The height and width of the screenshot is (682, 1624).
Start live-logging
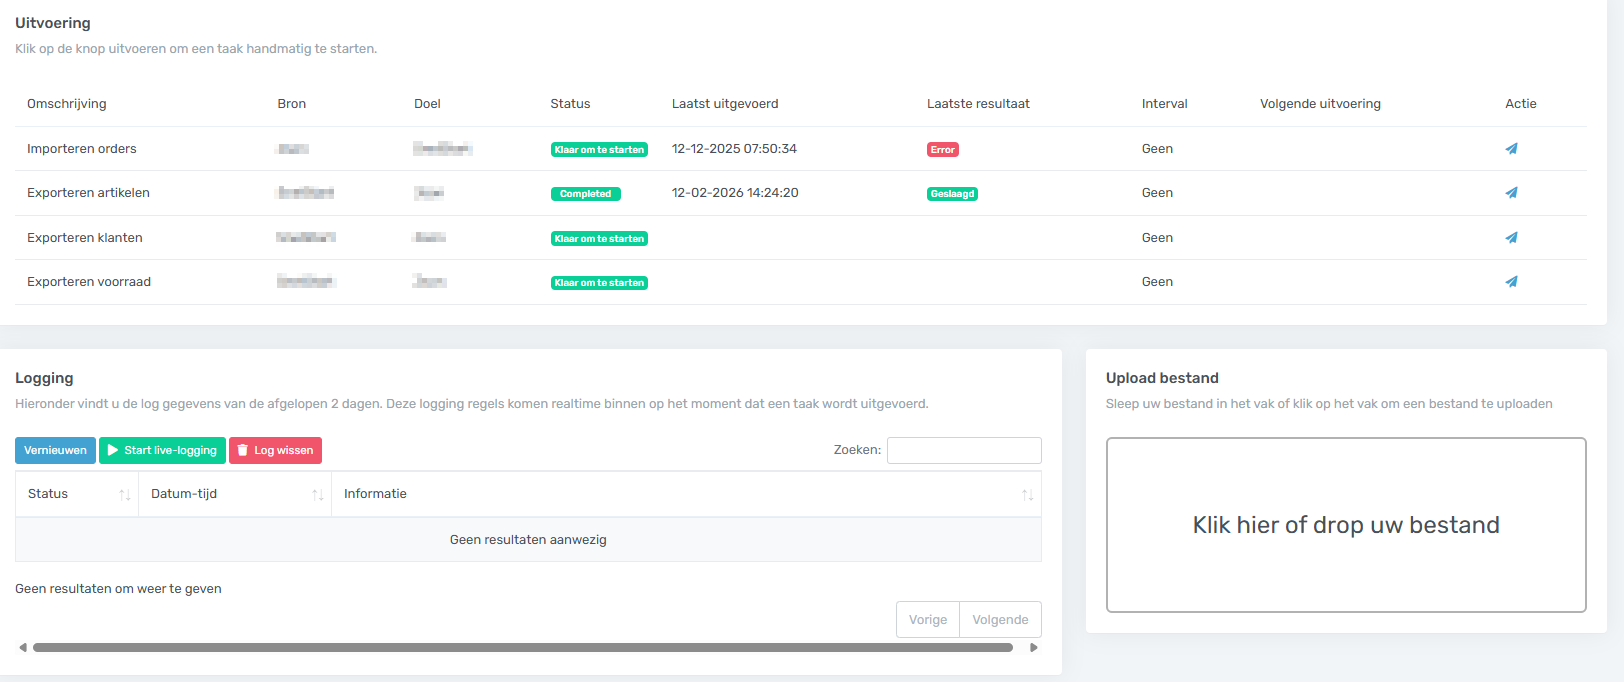click(162, 451)
